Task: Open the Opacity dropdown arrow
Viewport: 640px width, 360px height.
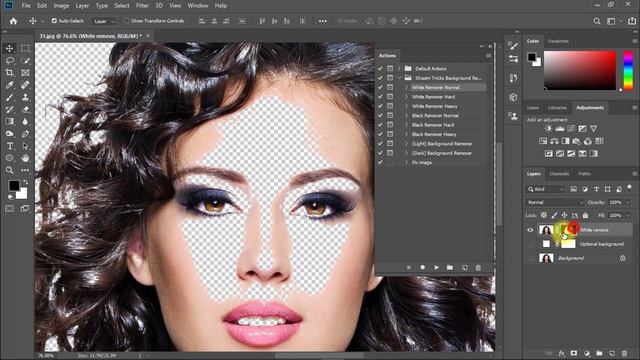Action: click(x=627, y=202)
